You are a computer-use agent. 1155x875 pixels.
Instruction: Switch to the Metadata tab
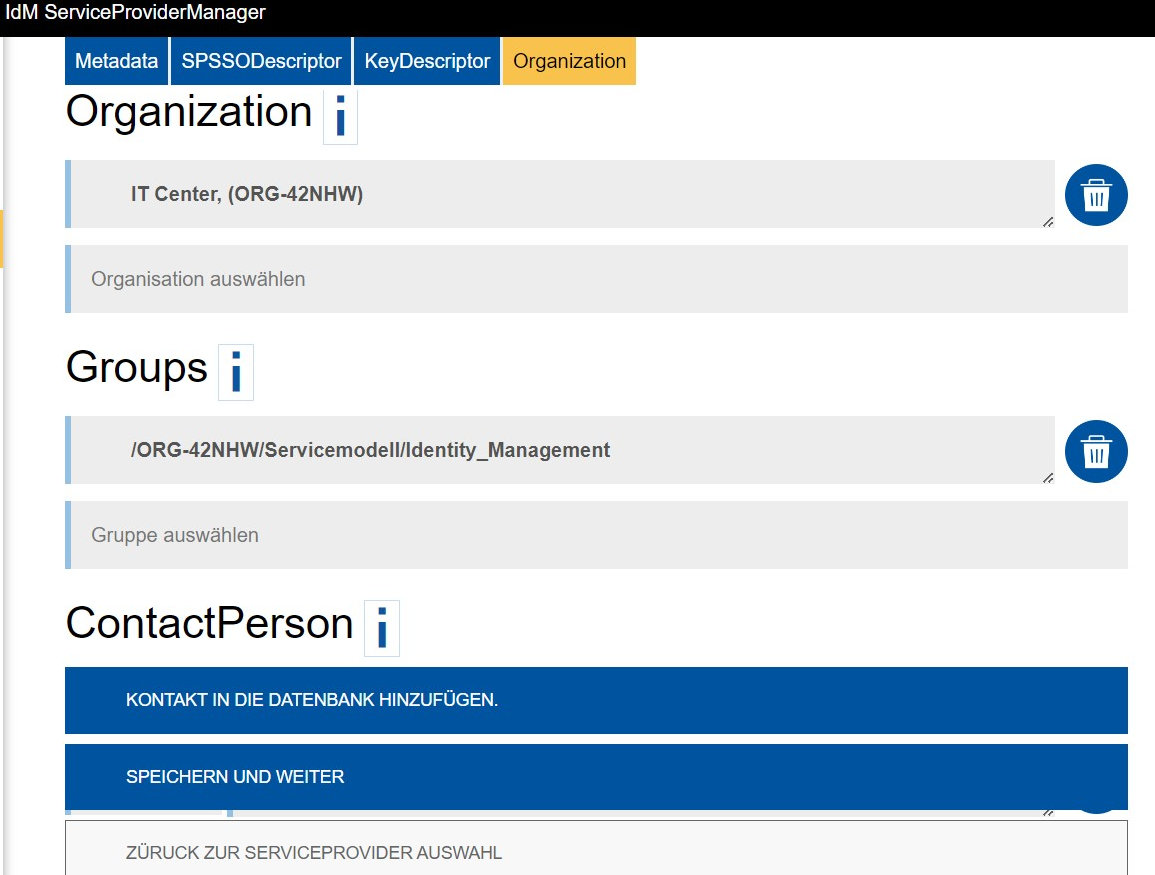coord(116,60)
